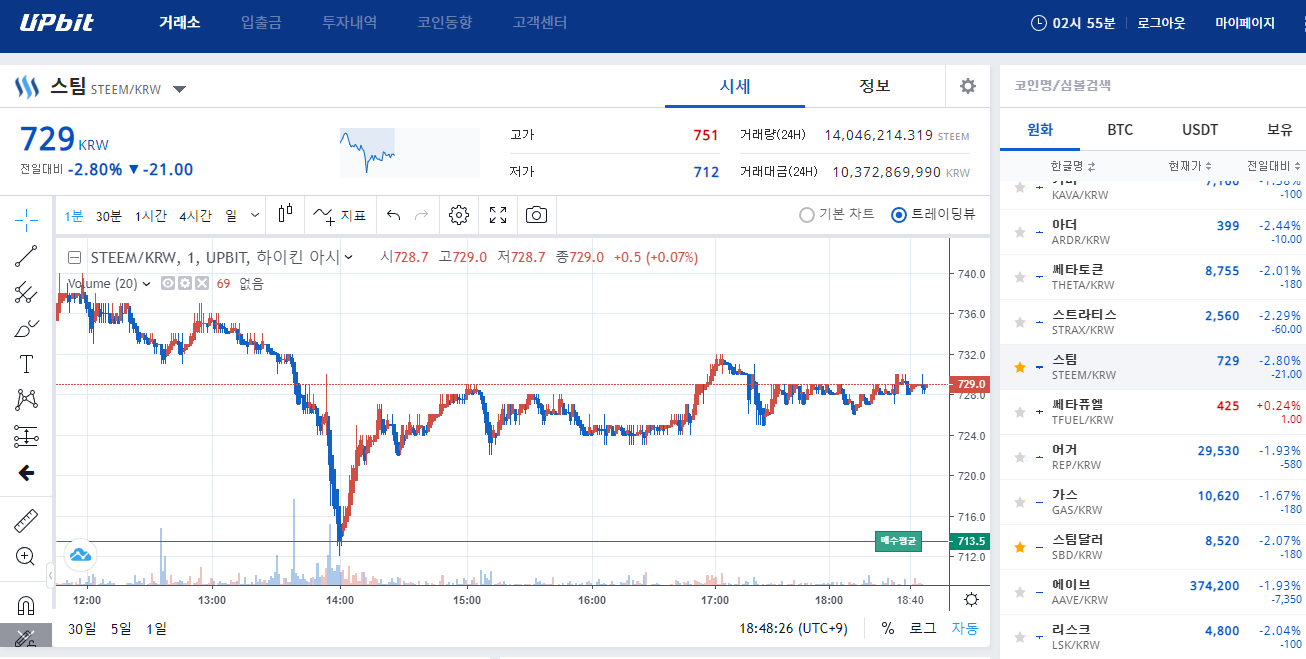Click the candlestick chart style icon
Image resolution: width=1306 pixels, height=659 pixels.
coord(286,214)
